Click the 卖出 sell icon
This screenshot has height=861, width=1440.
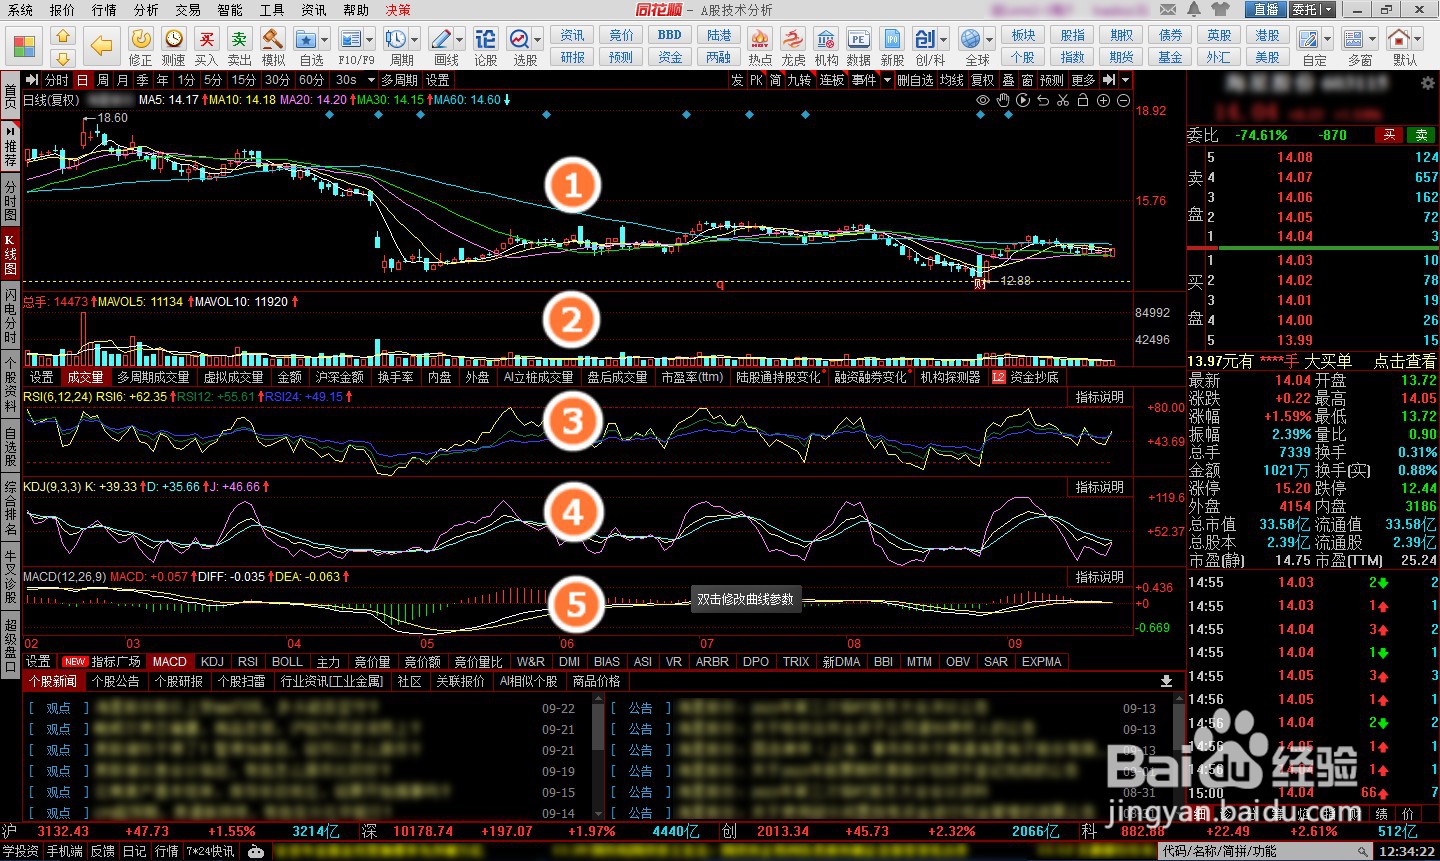(x=239, y=38)
